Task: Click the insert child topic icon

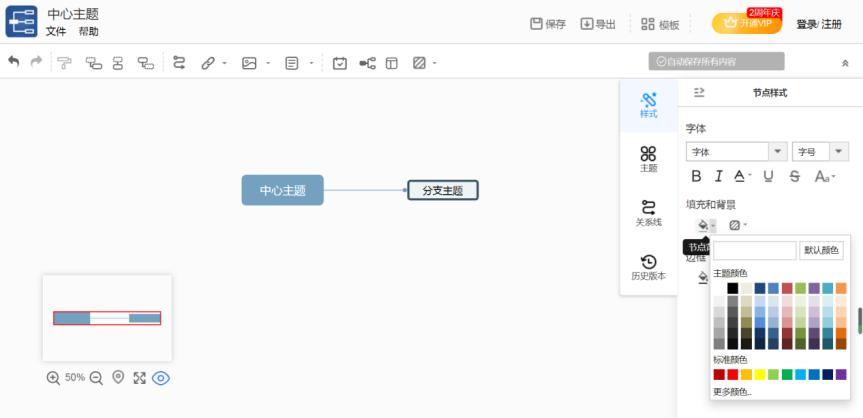Action: 94,63
